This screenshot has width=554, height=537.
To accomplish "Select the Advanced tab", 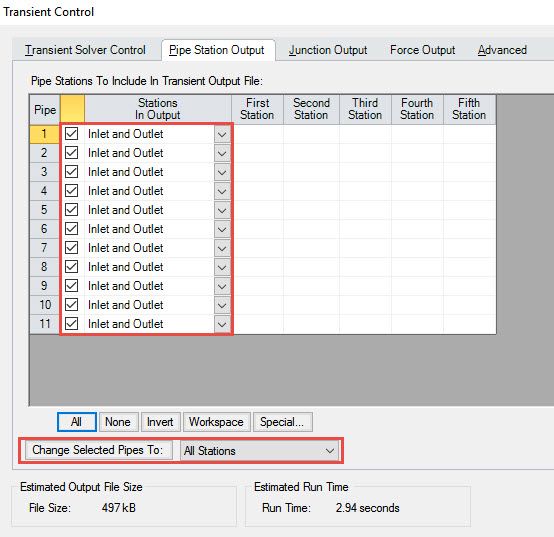I will pos(502,50).
